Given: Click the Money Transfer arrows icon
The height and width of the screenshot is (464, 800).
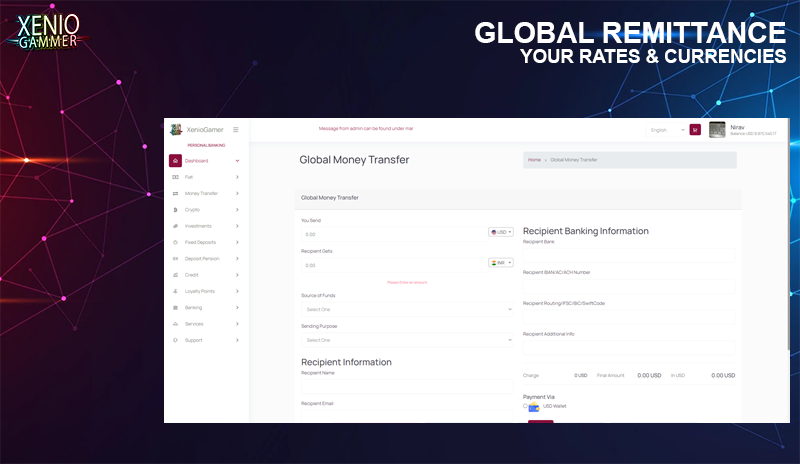Looking at the screenshot, I should click(175, 193).
